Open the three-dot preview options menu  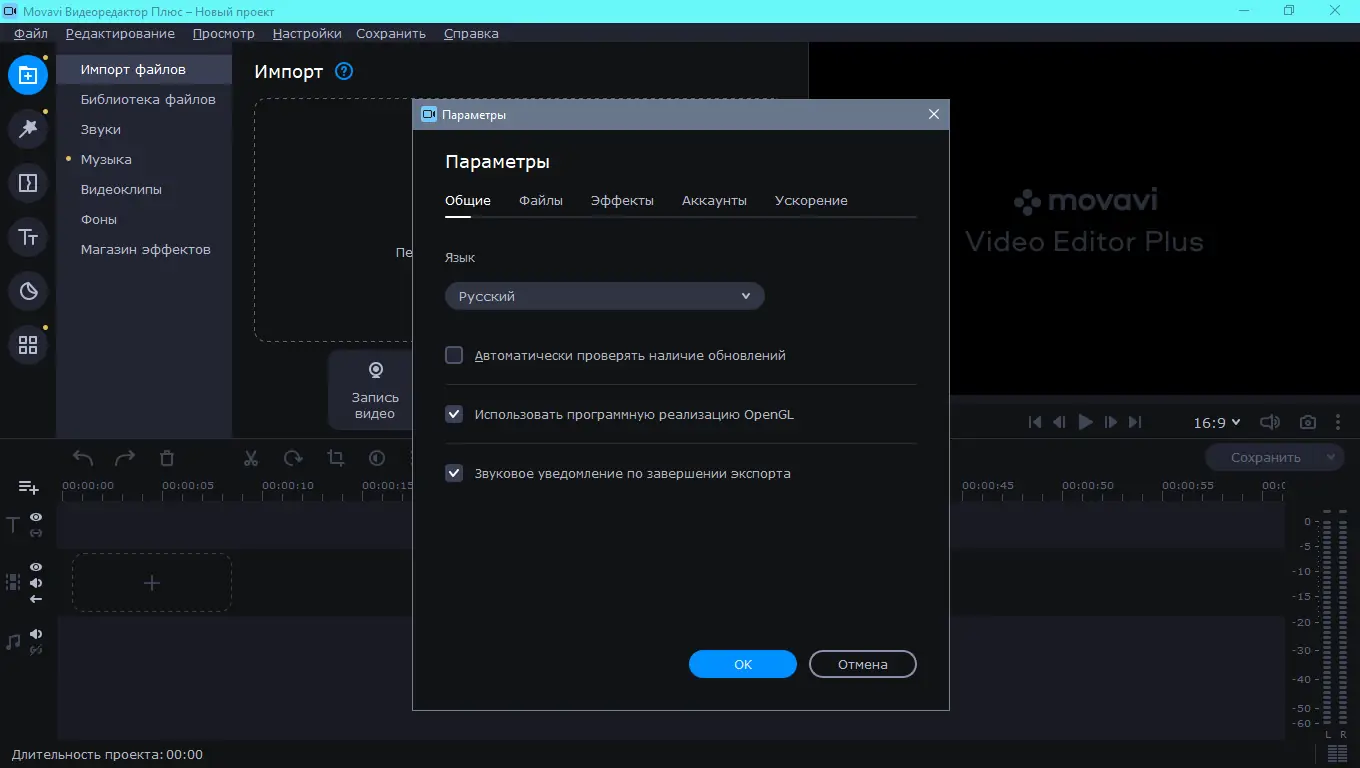[1338, 422]
